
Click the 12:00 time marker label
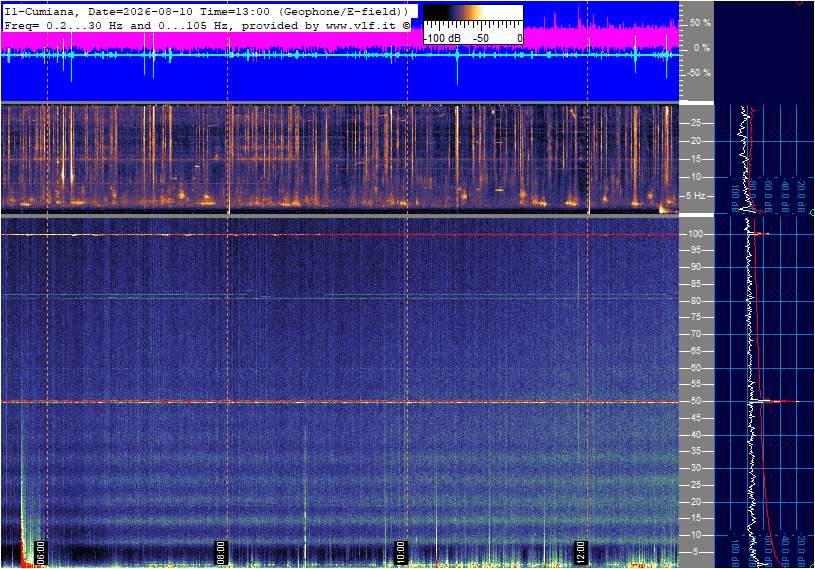tap(580, 552)
